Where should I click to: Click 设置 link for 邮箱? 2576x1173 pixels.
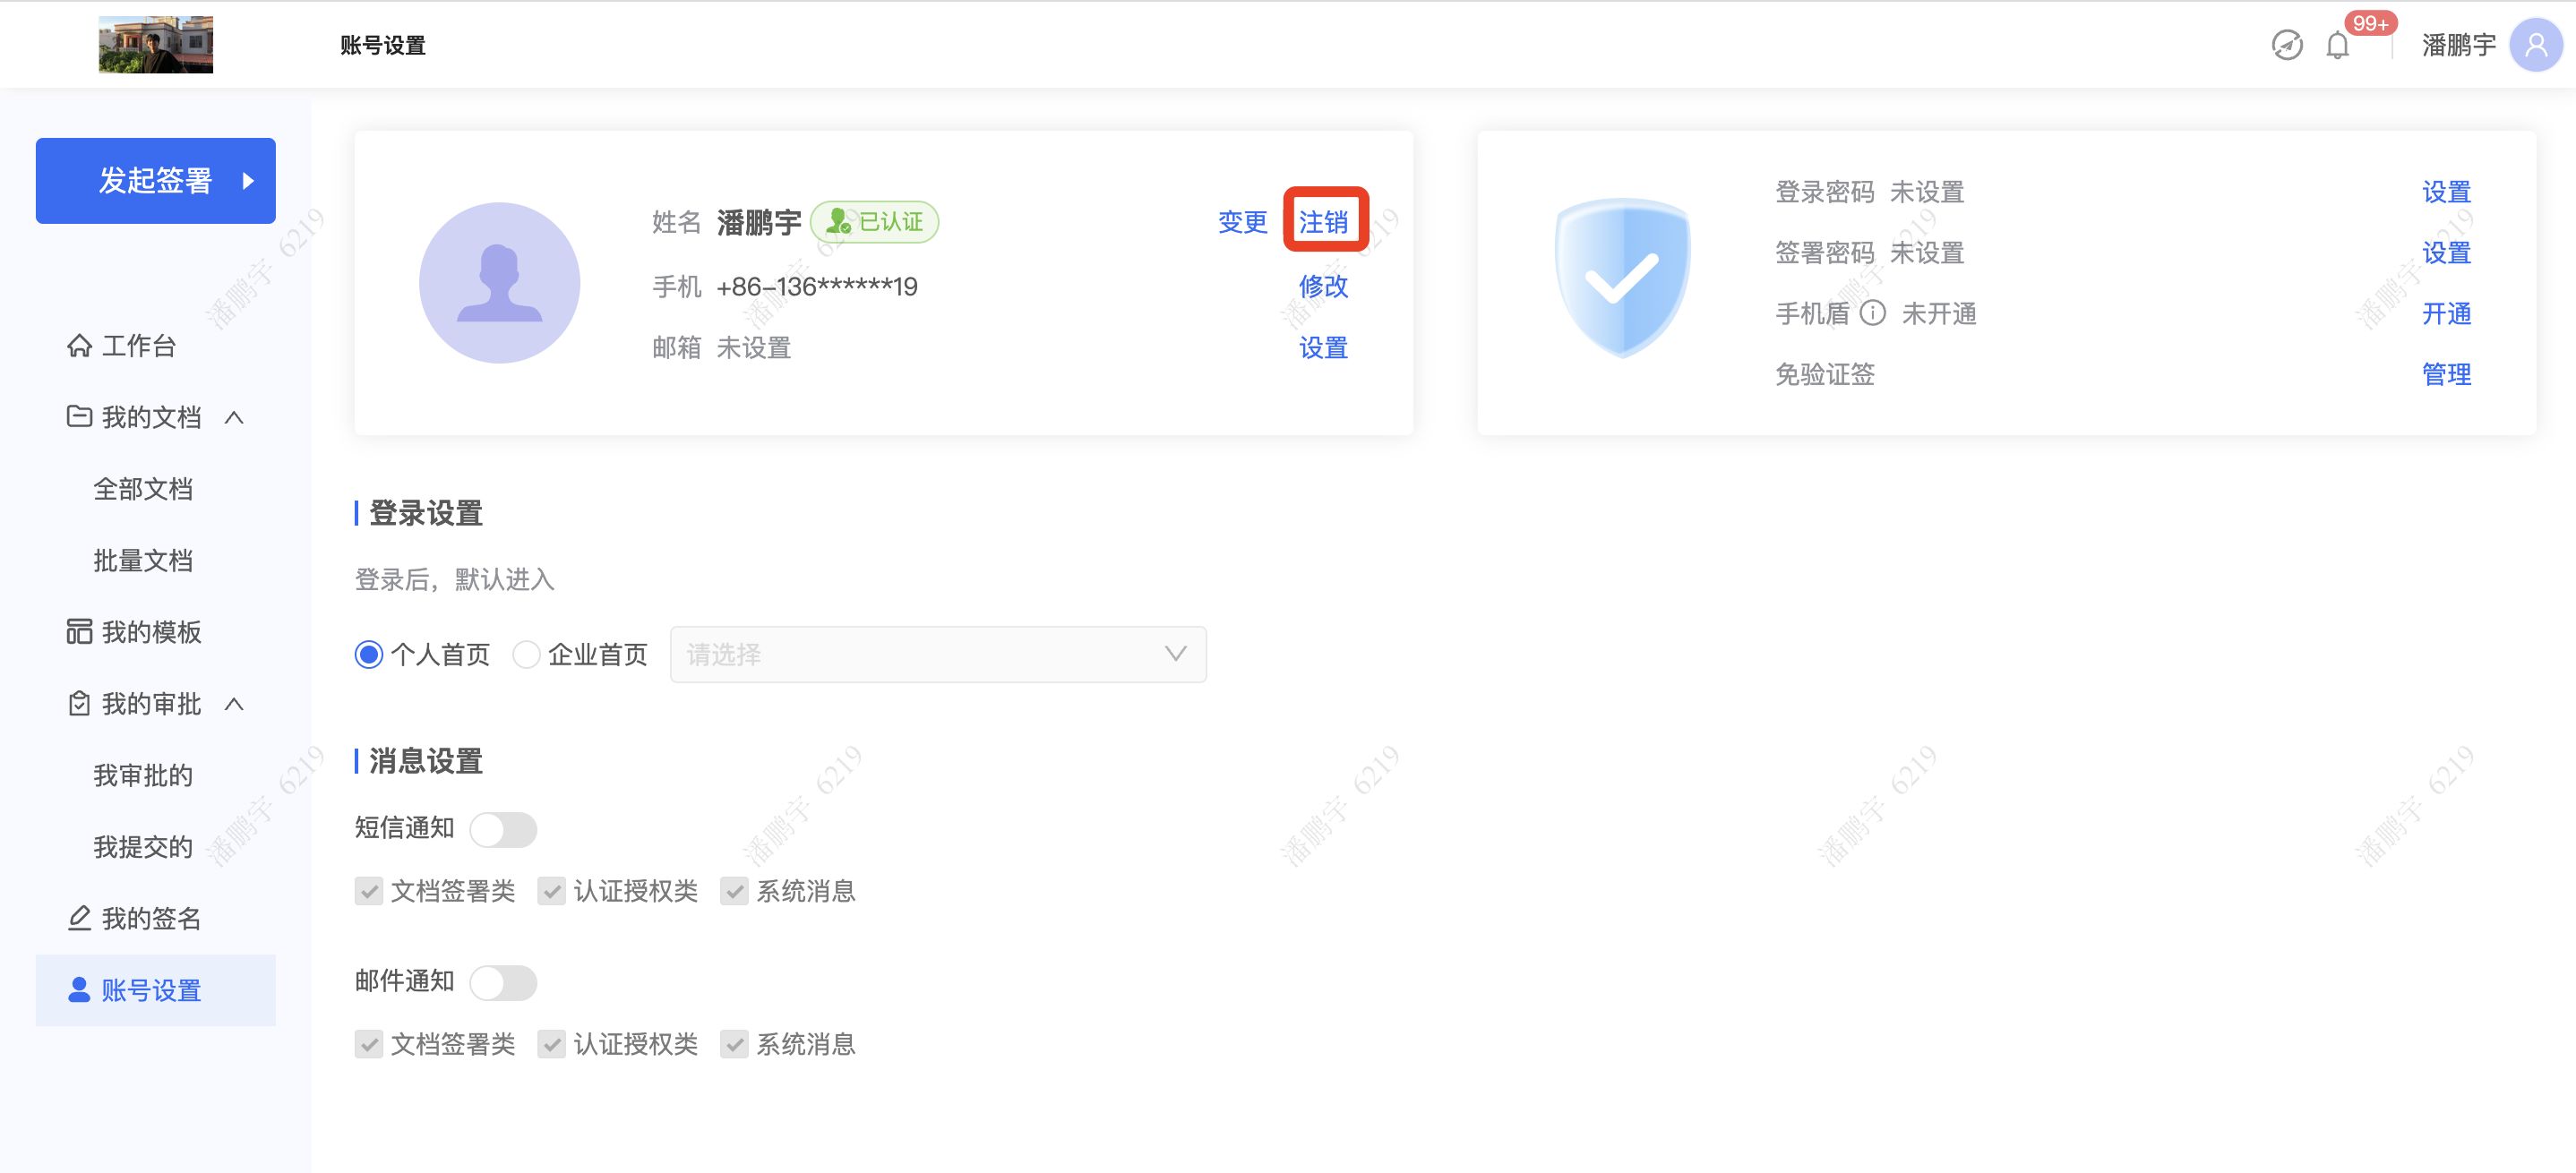pyautogui.click(x=1324, y=348)
